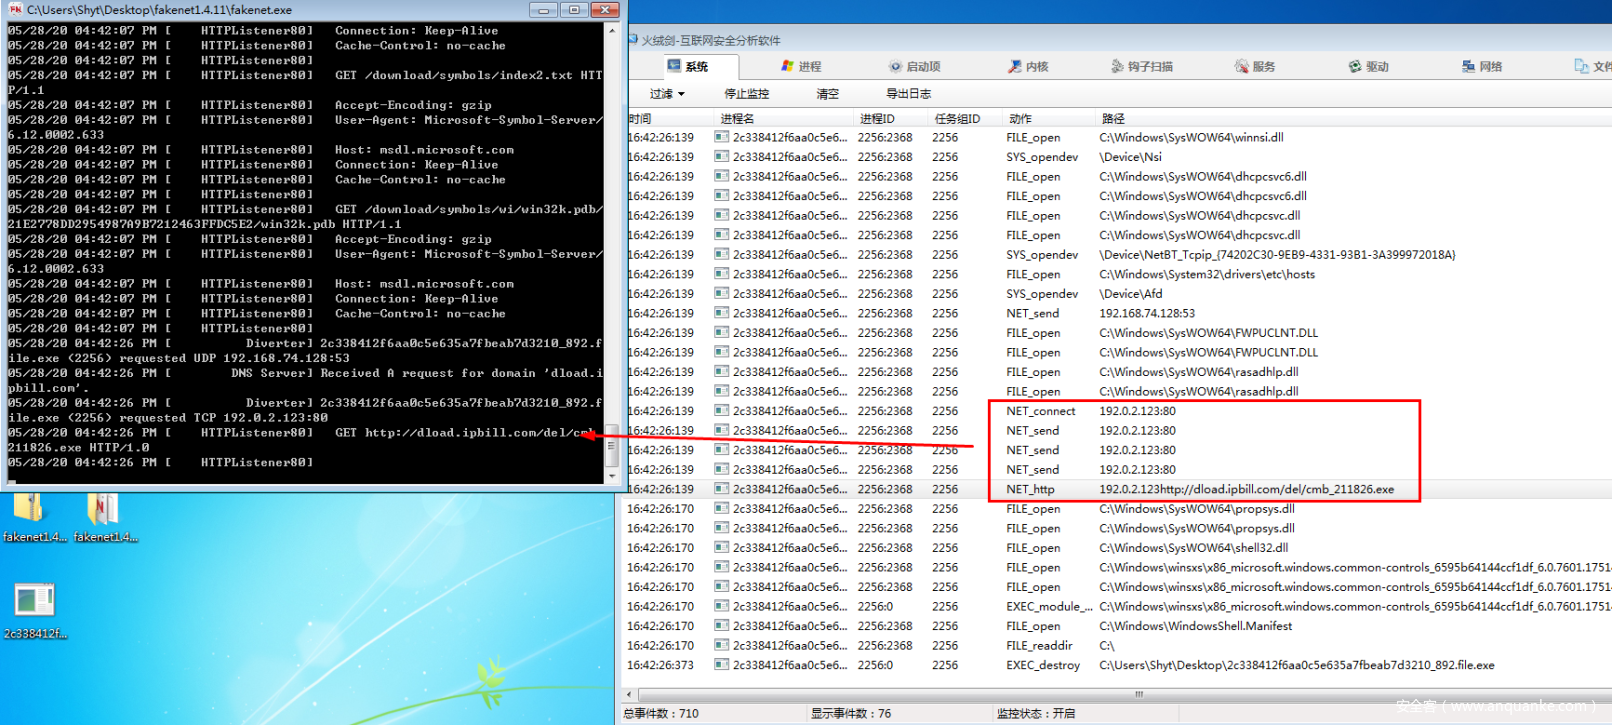The image size is (1612, 725).
Task: Click the 导出日志 button
Action: 908,94
